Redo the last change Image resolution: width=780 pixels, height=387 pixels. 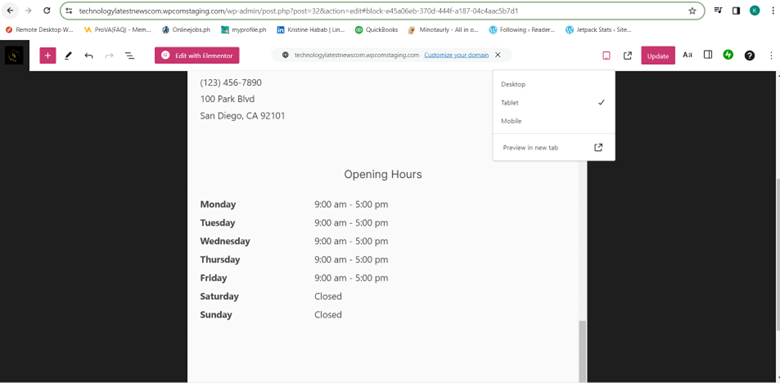109,56
